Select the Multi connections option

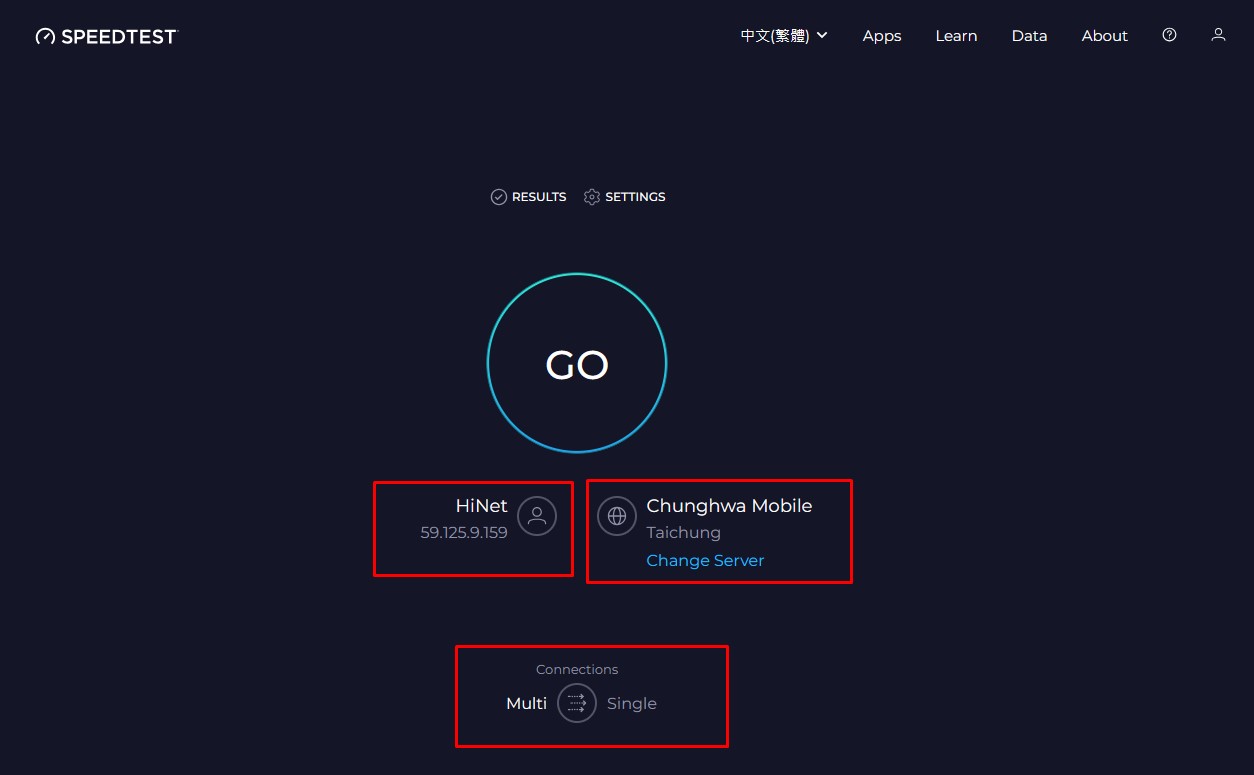pos(526,703)
